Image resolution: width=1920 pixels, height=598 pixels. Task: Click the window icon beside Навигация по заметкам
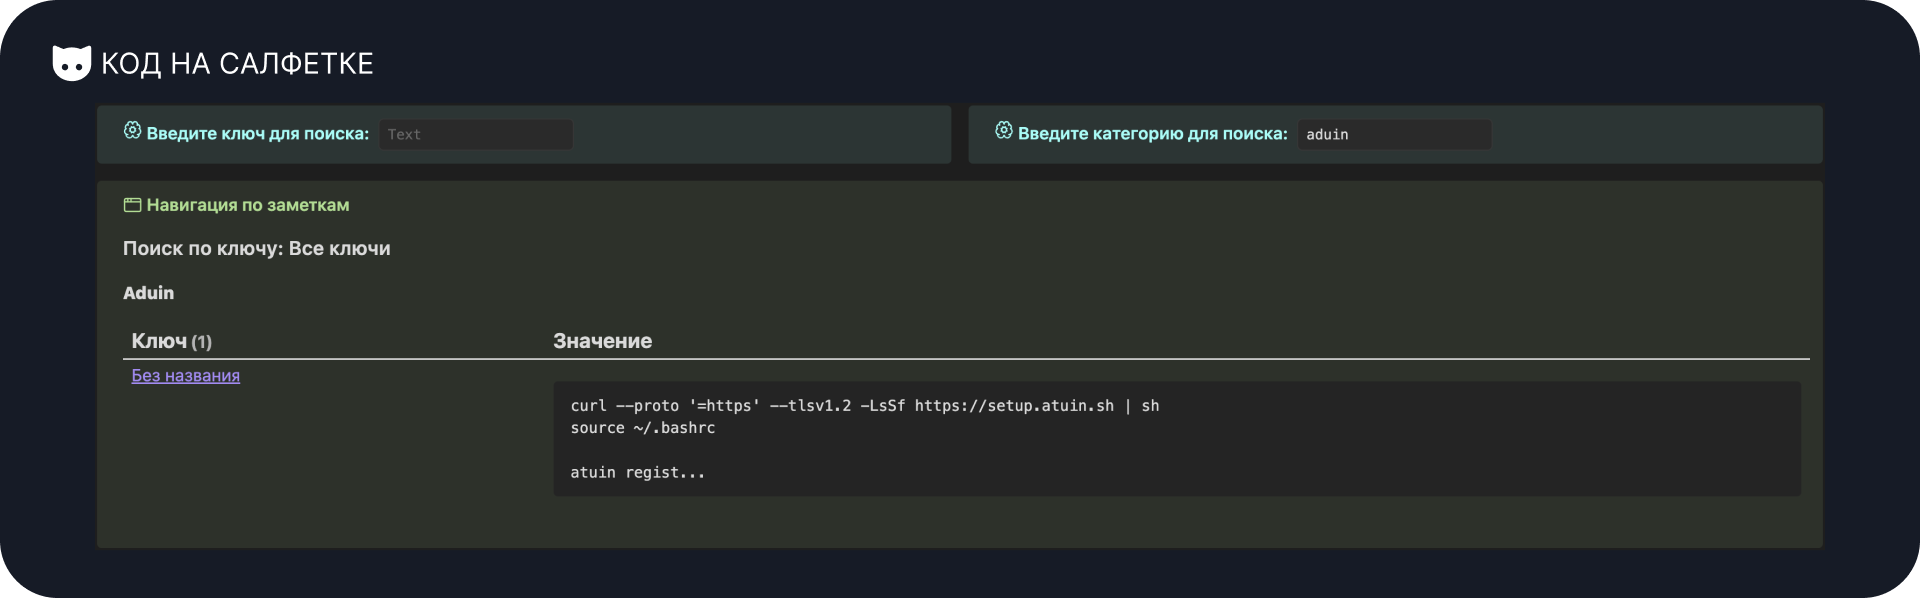[x=132, y=205]
